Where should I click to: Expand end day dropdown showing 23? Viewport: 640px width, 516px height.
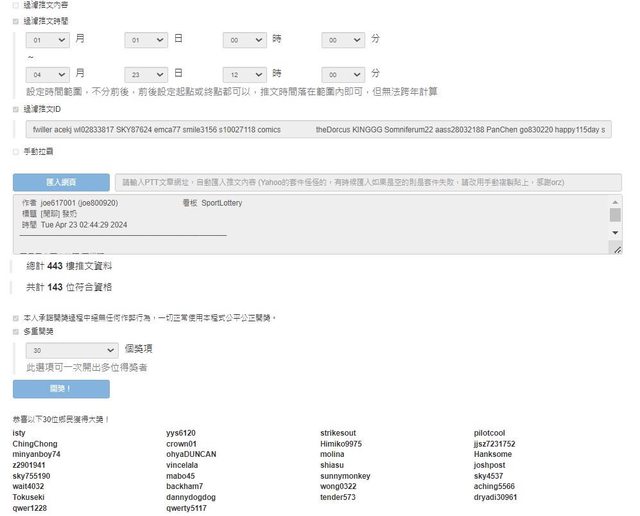(146, 74)
